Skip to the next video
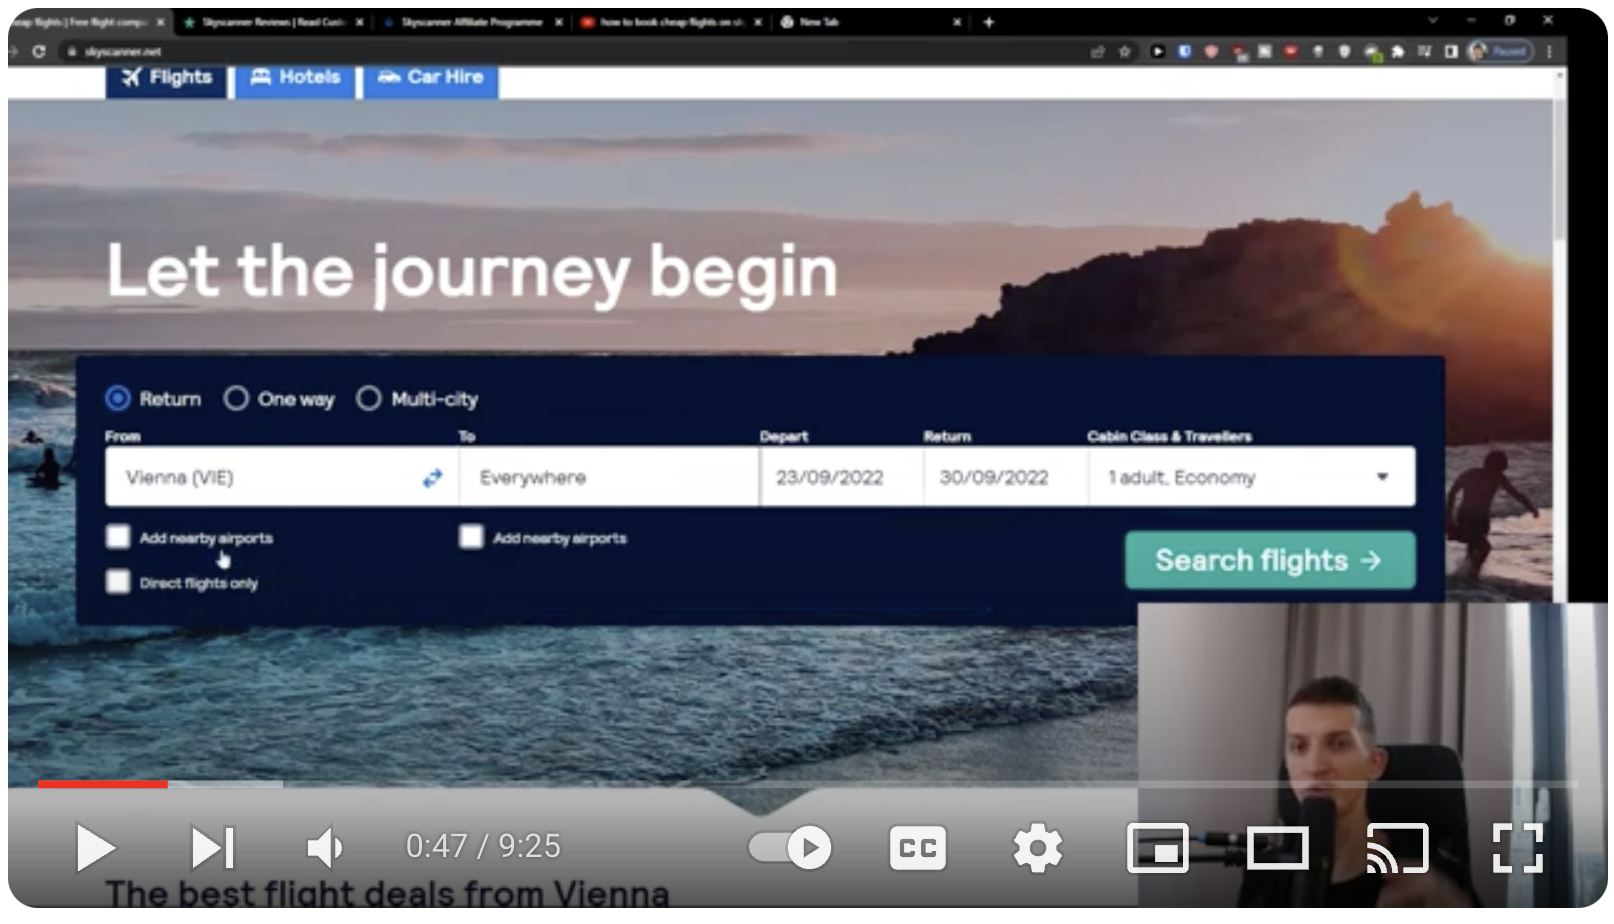Viewport: 1614px width, 924px height. [212, 849]
